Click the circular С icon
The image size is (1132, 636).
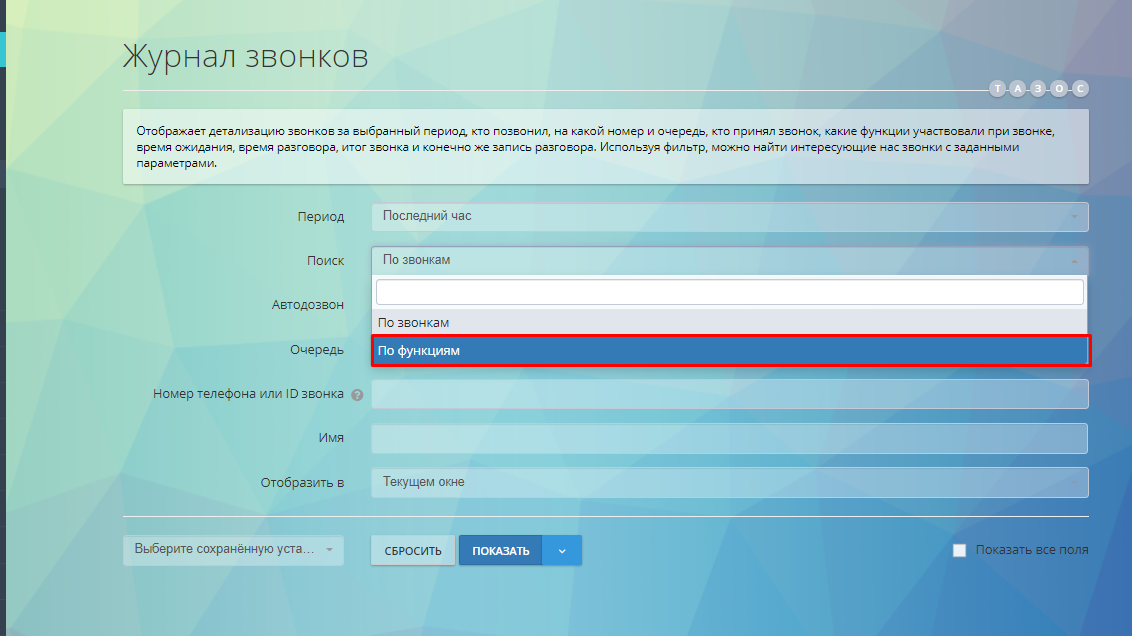point(1080,89)
